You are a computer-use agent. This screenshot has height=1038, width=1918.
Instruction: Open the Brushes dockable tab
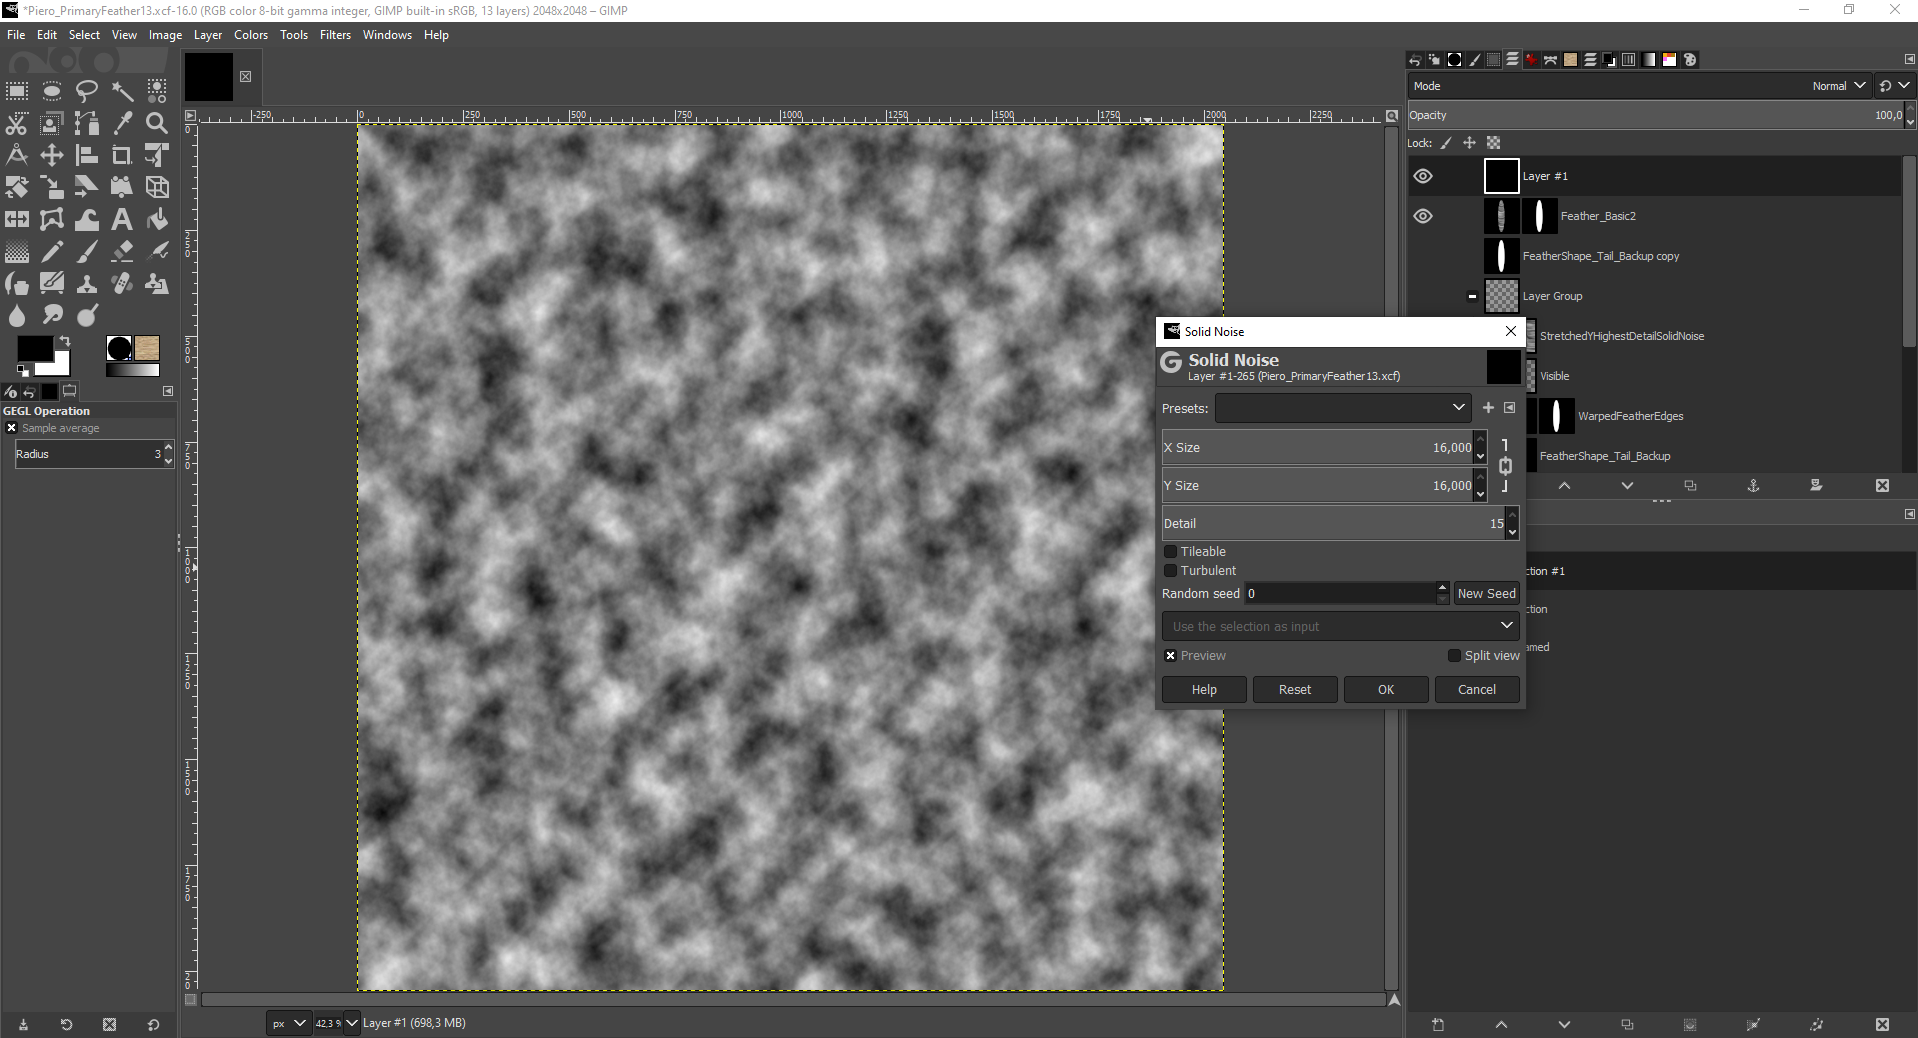(x=1475, y=60)
